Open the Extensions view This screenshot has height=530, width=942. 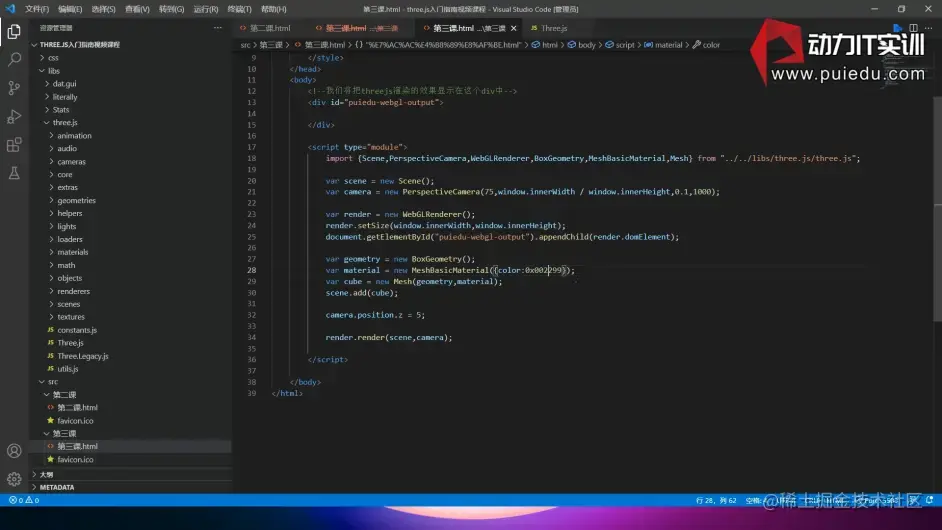(x=14, y=145)
